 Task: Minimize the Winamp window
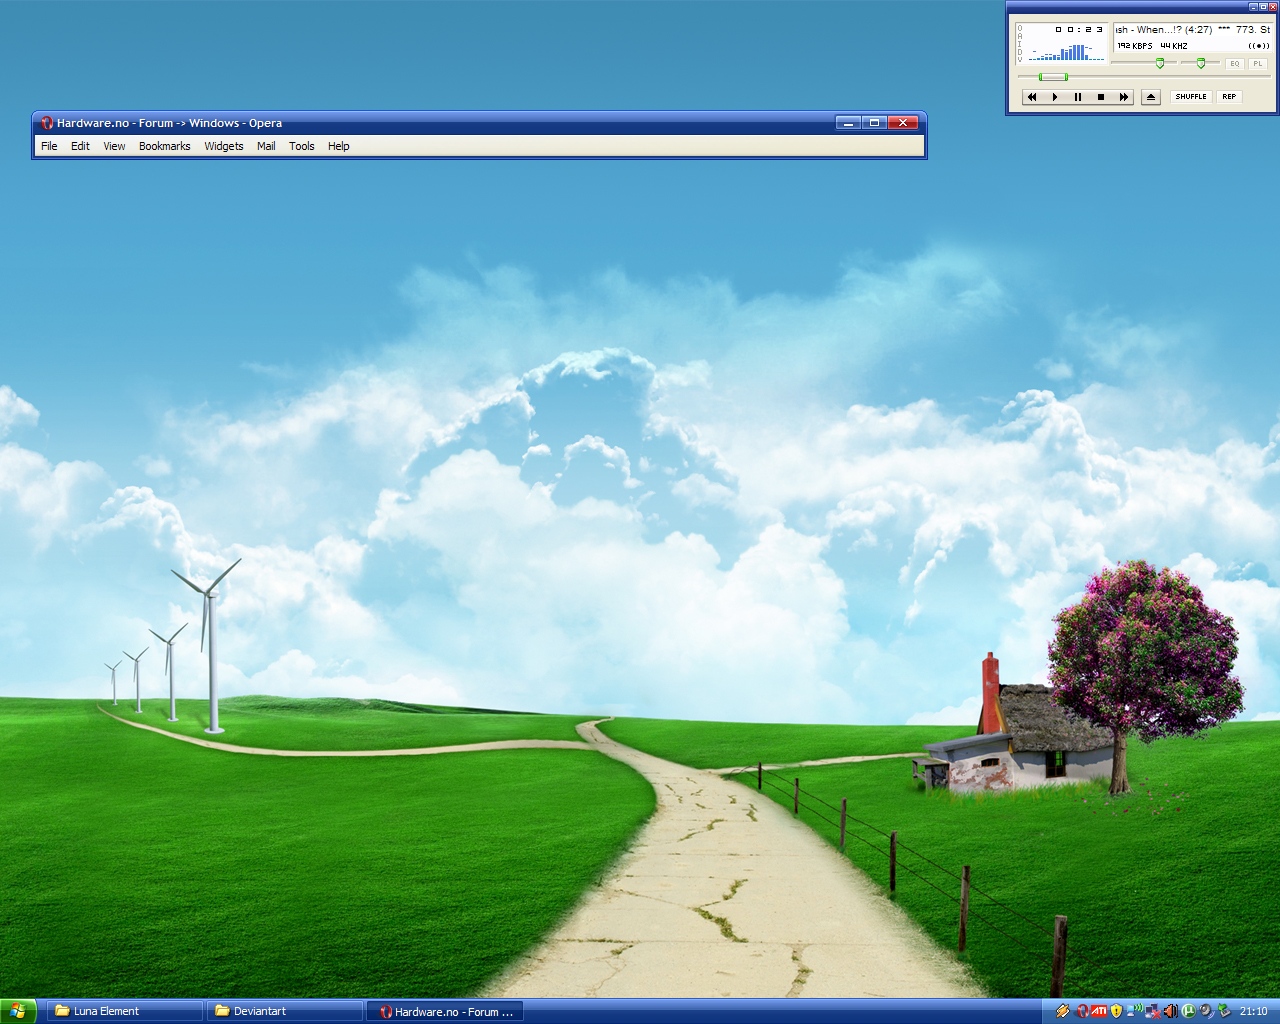point(1253,7)
